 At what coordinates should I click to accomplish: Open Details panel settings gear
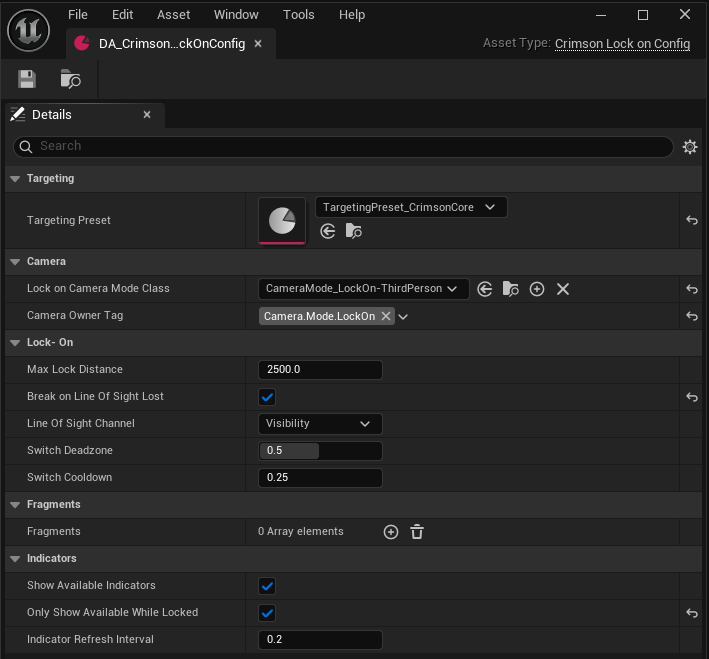[690, 147]
